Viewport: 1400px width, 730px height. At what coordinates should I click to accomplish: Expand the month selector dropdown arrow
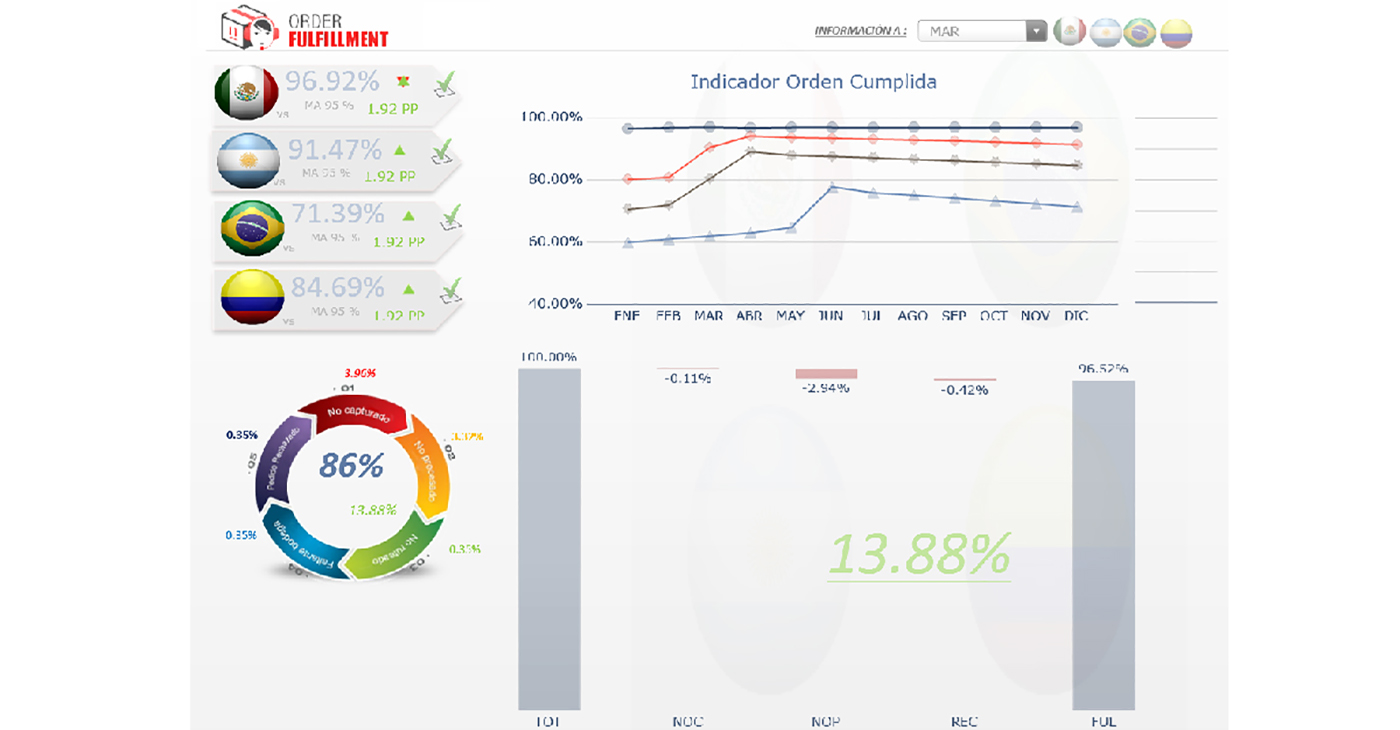pos(1036,31)
